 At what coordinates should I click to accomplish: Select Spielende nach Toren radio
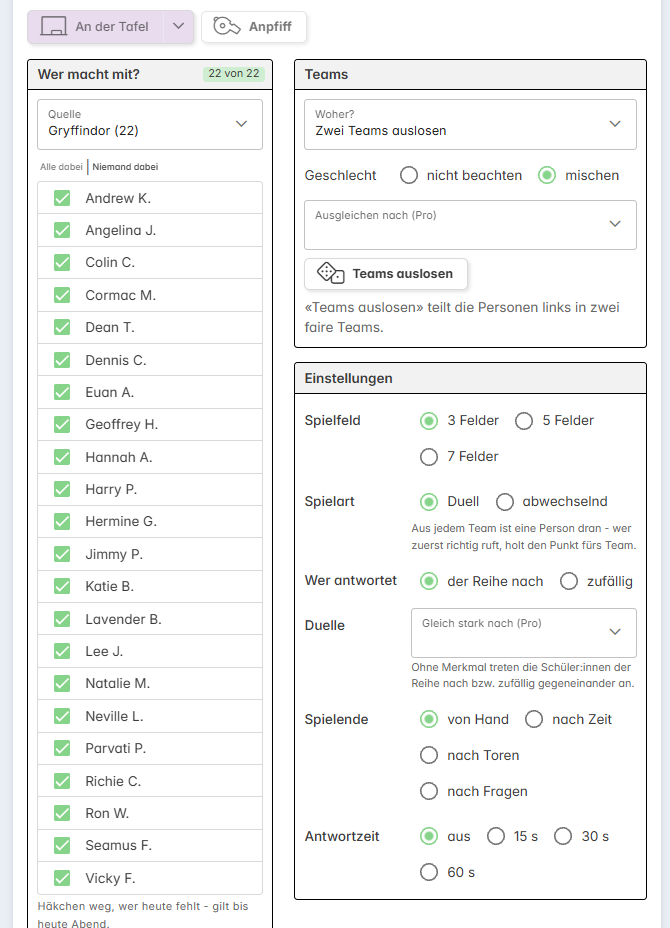(429, 755)
